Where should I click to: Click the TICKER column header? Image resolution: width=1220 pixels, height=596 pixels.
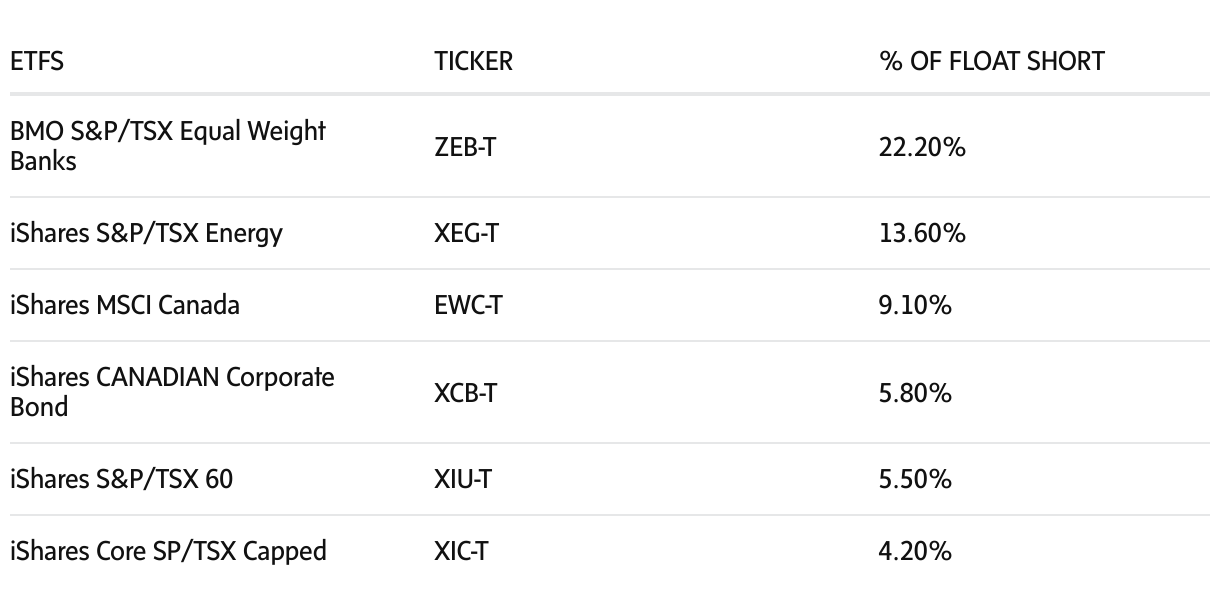point(473,61)
